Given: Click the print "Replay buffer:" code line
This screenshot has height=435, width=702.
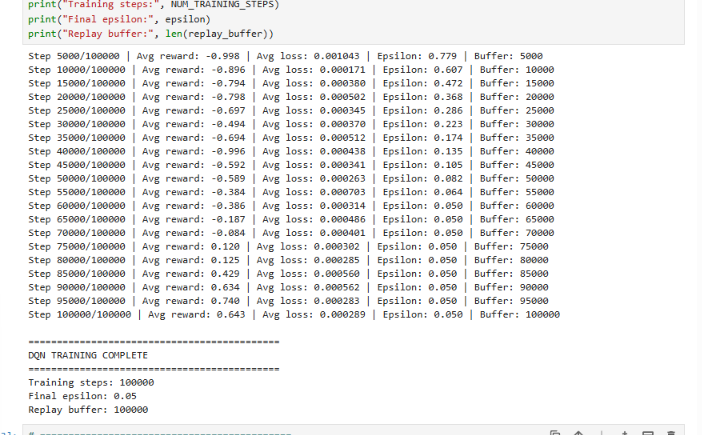Looking at the screenshot, I should pos(150,34).
